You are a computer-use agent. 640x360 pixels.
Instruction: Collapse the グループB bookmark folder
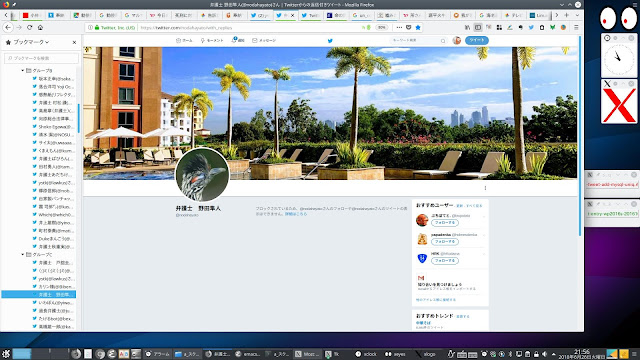point(23,71)
